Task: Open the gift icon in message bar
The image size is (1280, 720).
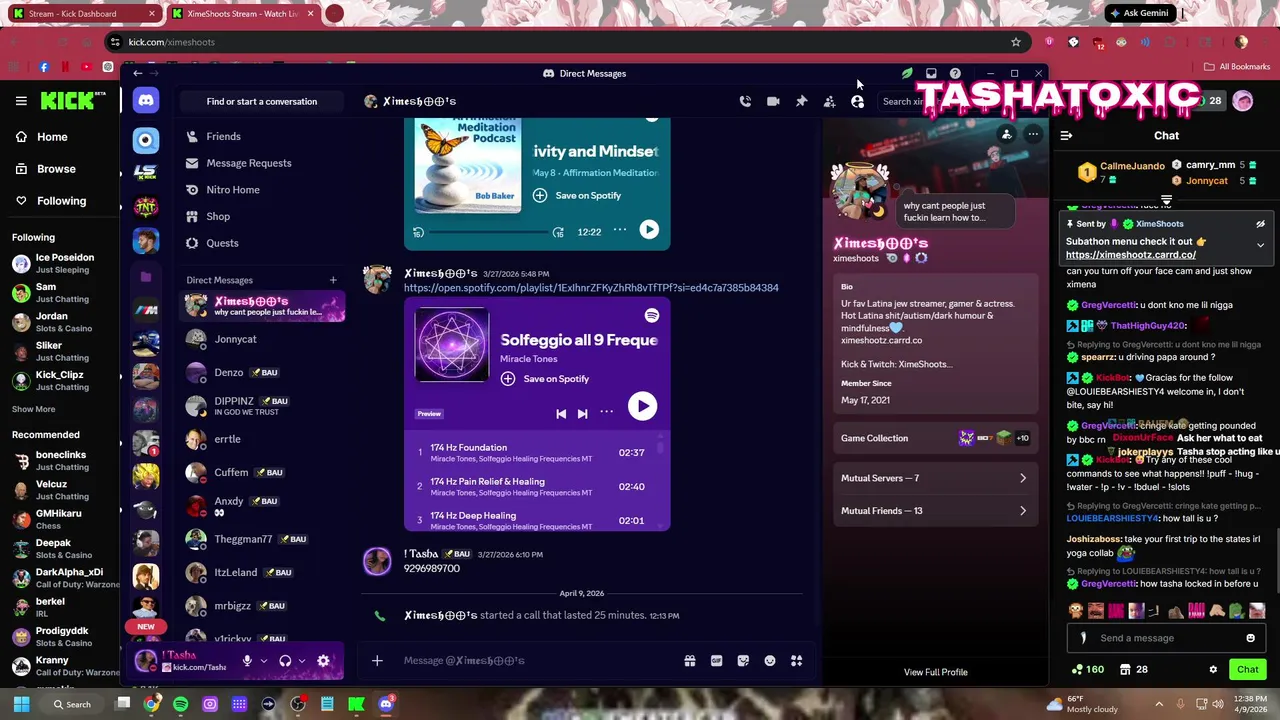Action: pos(690,660)
